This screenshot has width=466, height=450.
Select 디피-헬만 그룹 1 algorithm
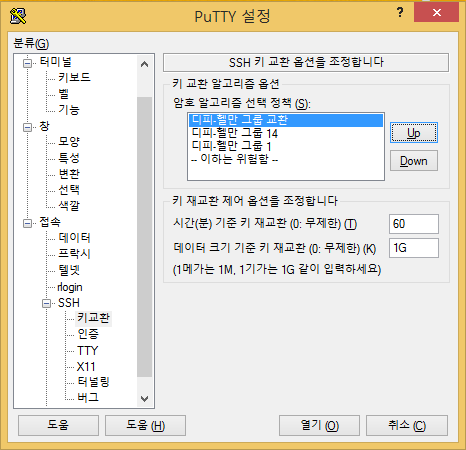tap(286, 146)
